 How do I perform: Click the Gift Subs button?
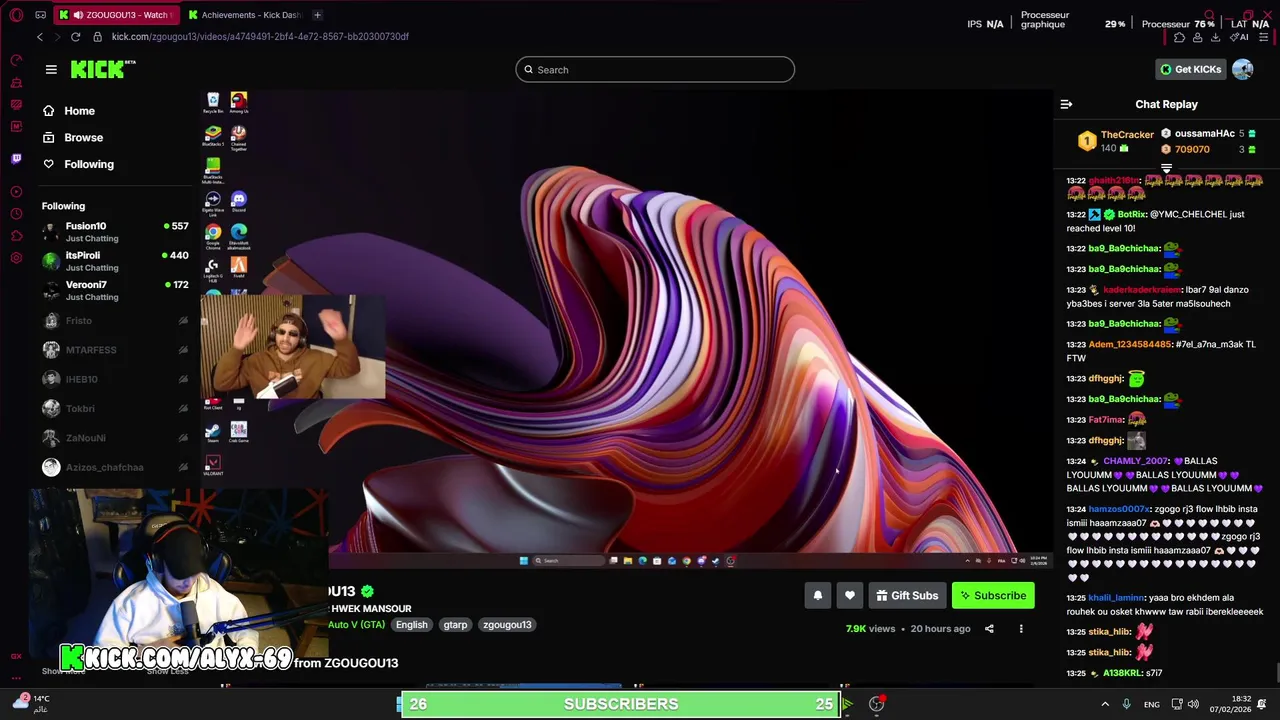907,595
